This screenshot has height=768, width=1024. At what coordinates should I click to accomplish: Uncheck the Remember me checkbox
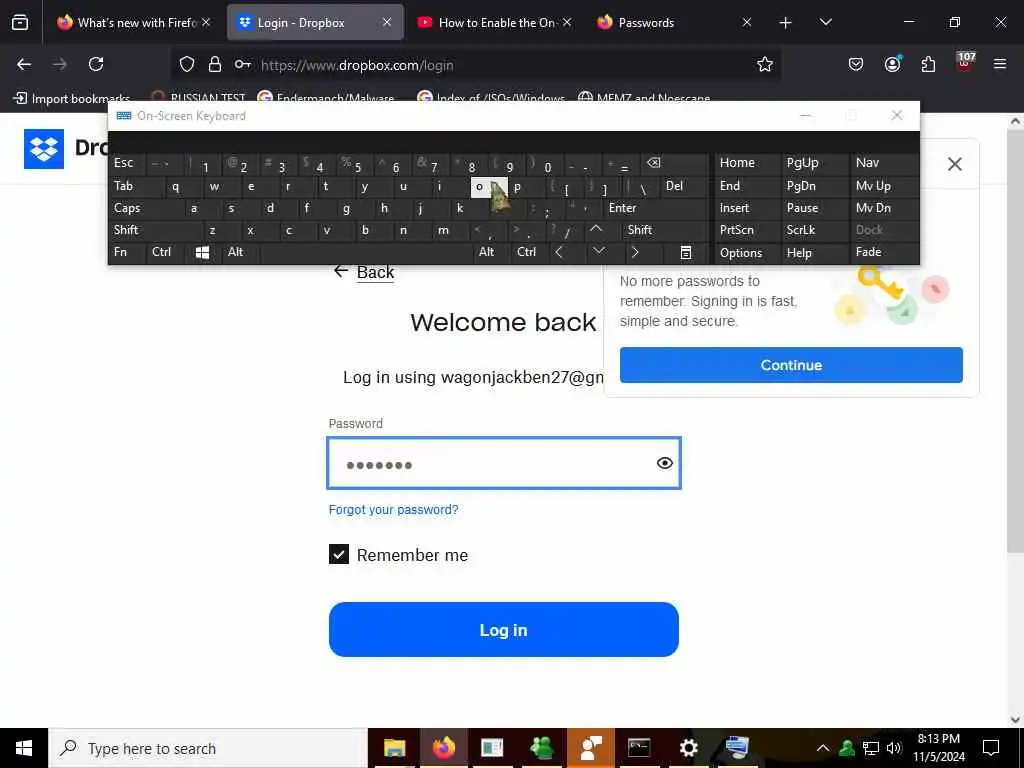[338, 554]
